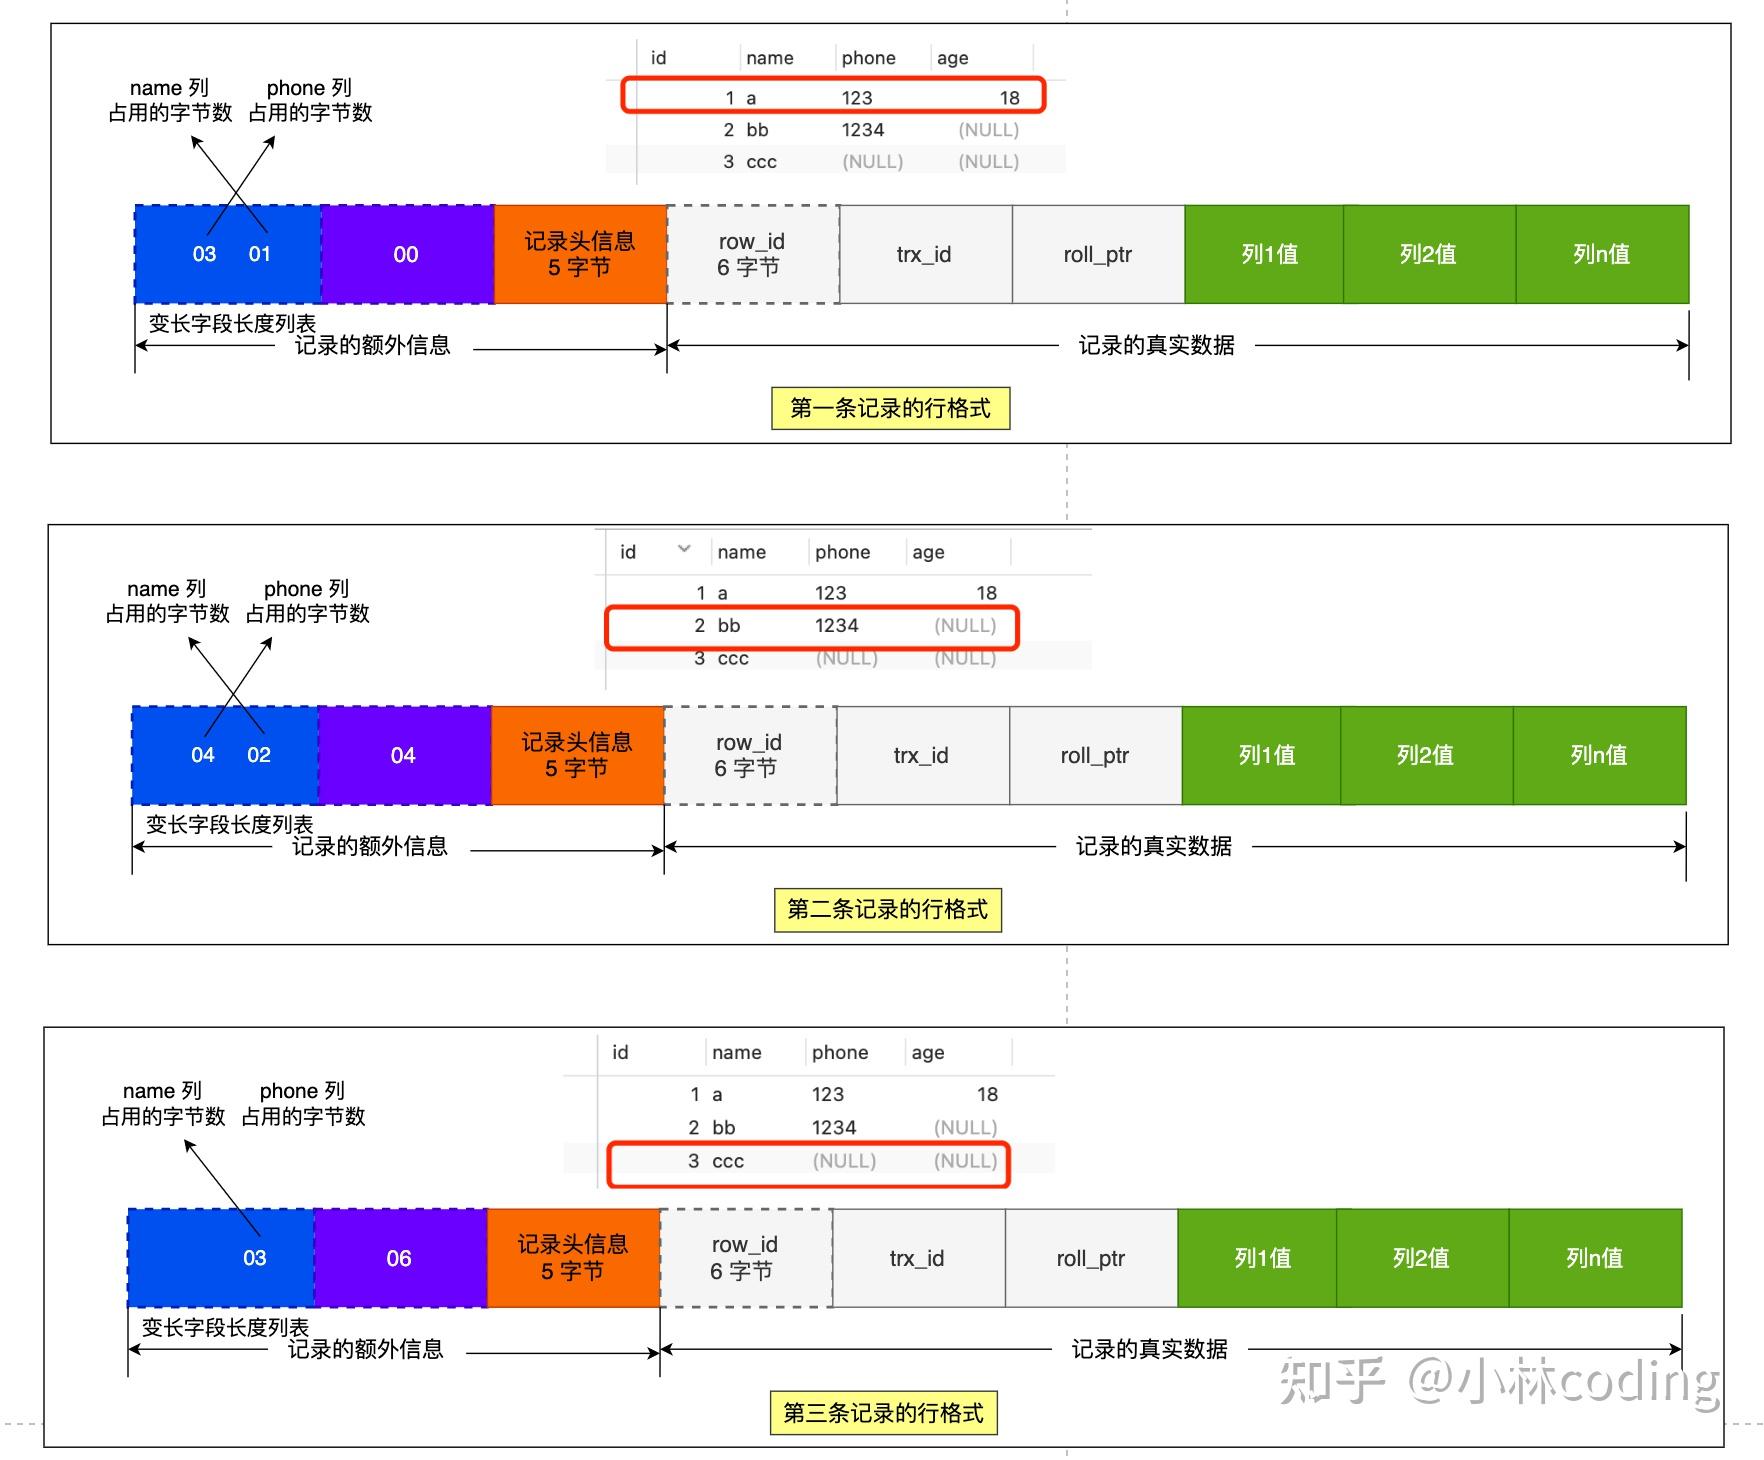Click row_id 6 字节 box in 第三条记录 diagram
Image resolution: width=1764 pixels, height=1460 pixels.
pos(745,1258)
